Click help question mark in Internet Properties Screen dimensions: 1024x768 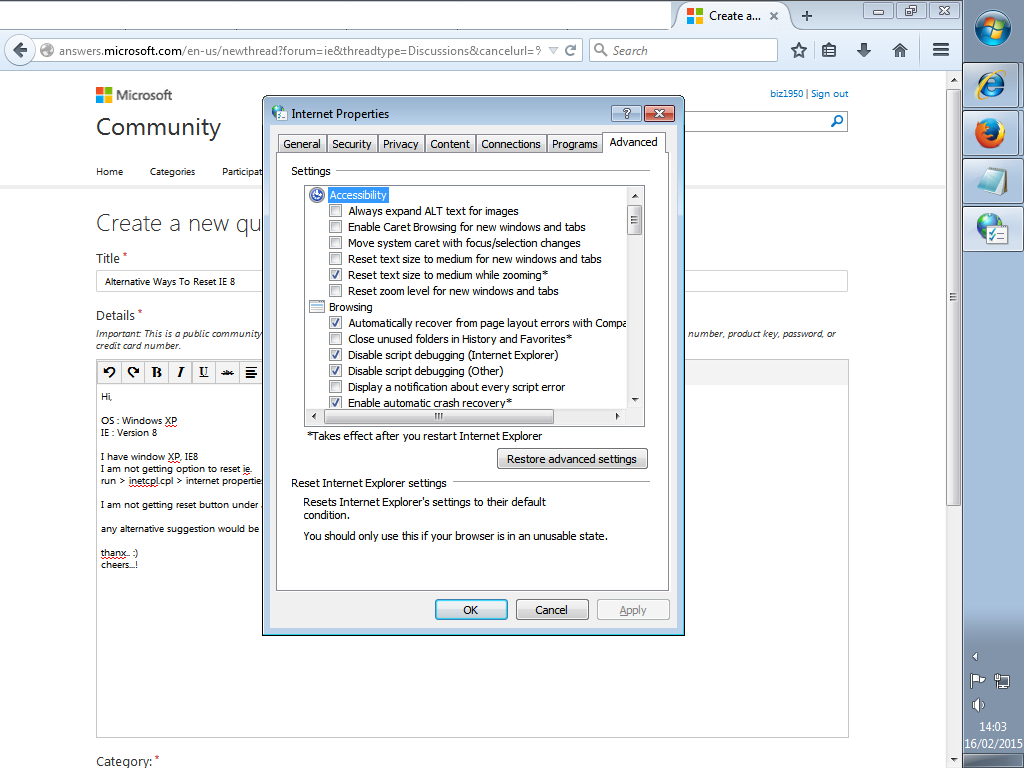(x=626, y=114)
